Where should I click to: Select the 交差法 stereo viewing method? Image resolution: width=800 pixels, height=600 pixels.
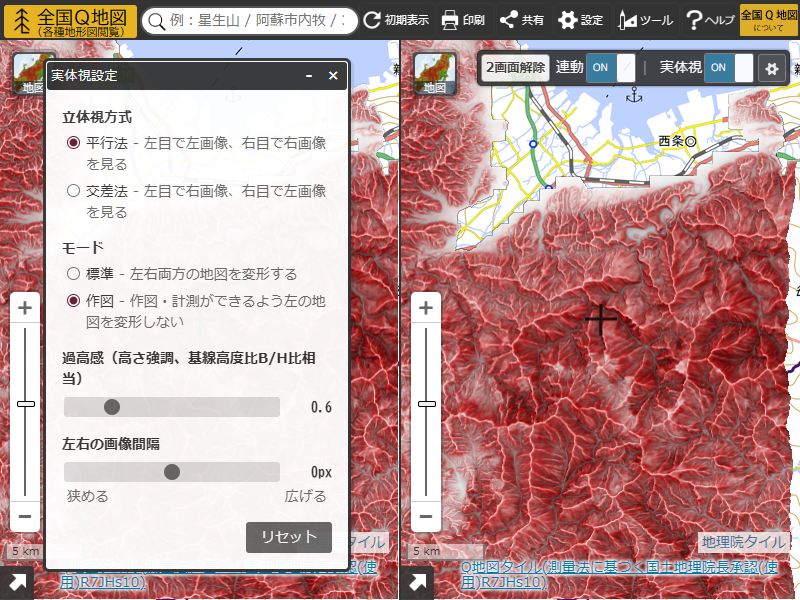pos(73,190)
